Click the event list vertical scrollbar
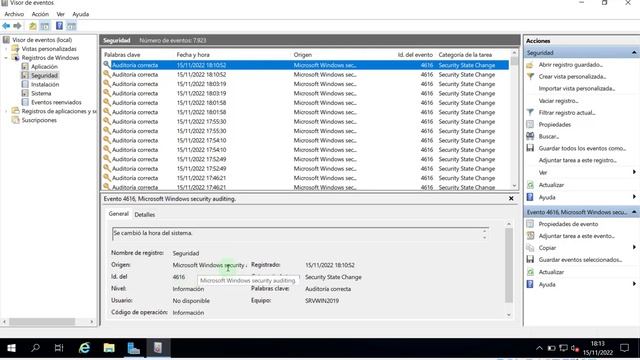The image size is (640, 360). click(x=514, y=119)
